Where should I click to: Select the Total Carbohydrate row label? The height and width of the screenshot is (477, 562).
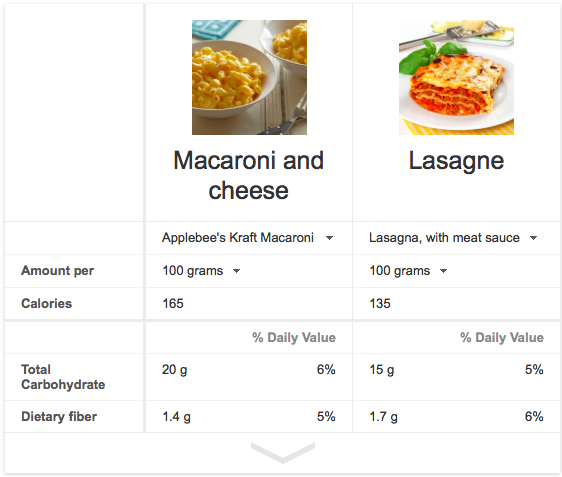(x=63, y=377)
